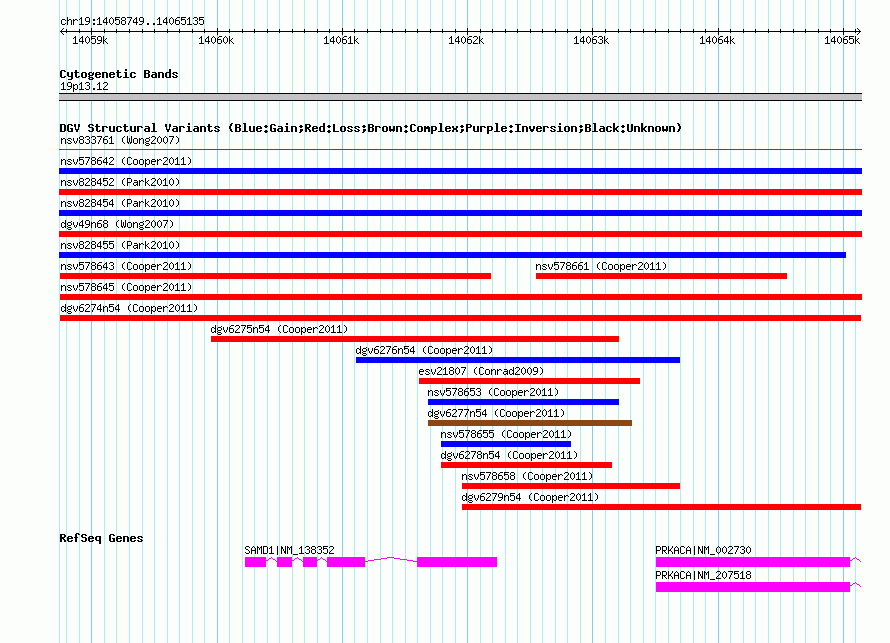
Task: Click the red dgv49n68 loss bar
Action: click(x=460, y=234)
